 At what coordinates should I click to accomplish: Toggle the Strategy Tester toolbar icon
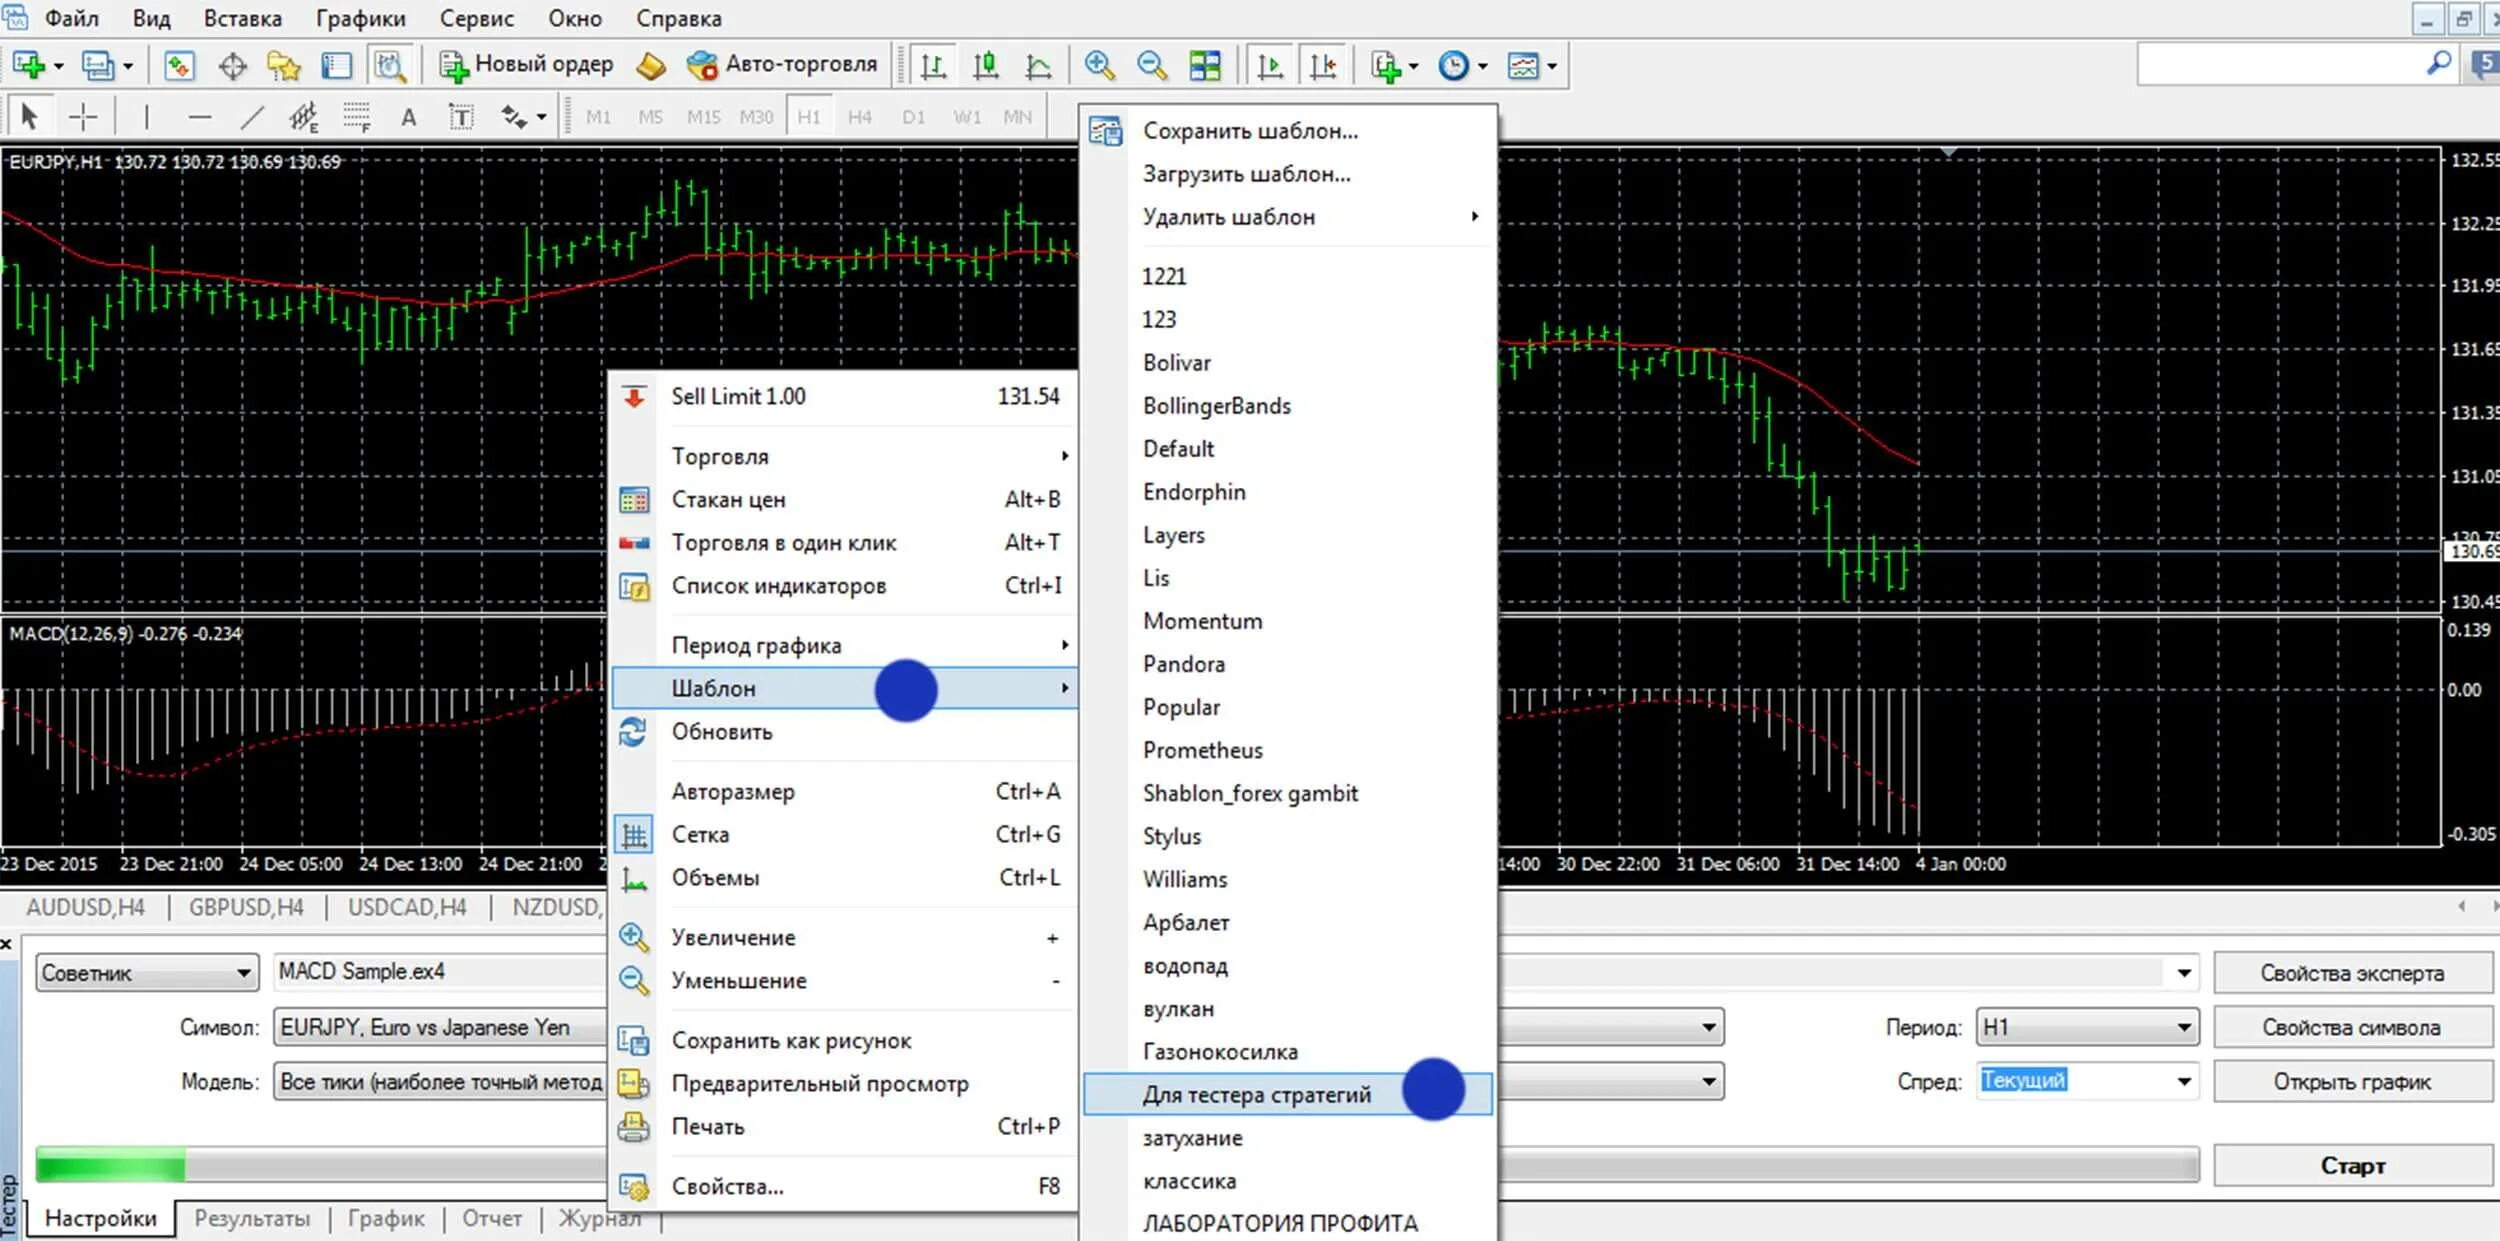click(389, 66)
